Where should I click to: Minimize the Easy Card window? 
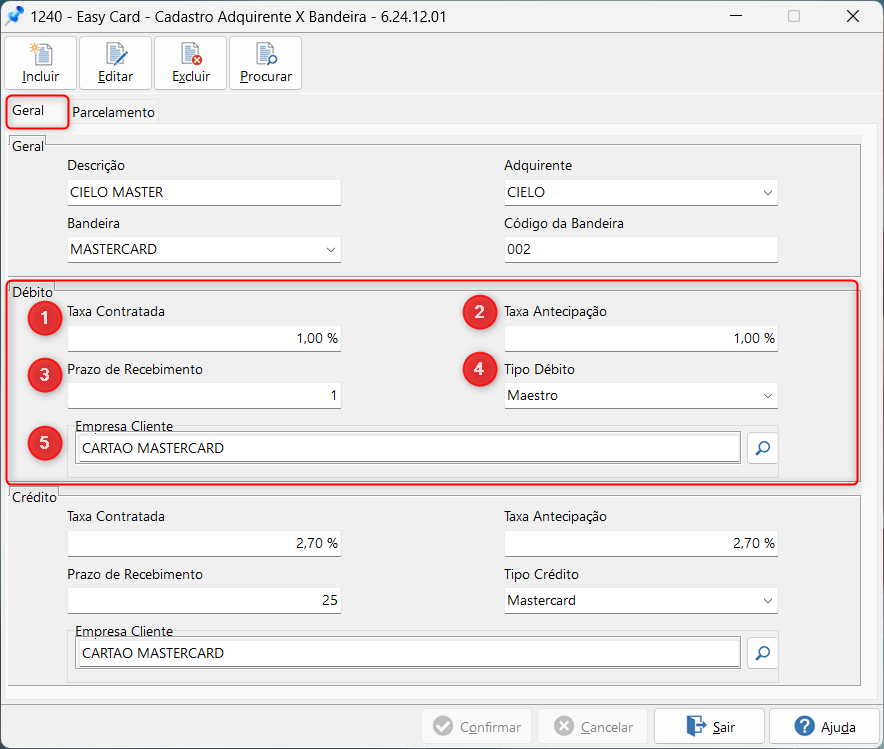click(736, 16)
